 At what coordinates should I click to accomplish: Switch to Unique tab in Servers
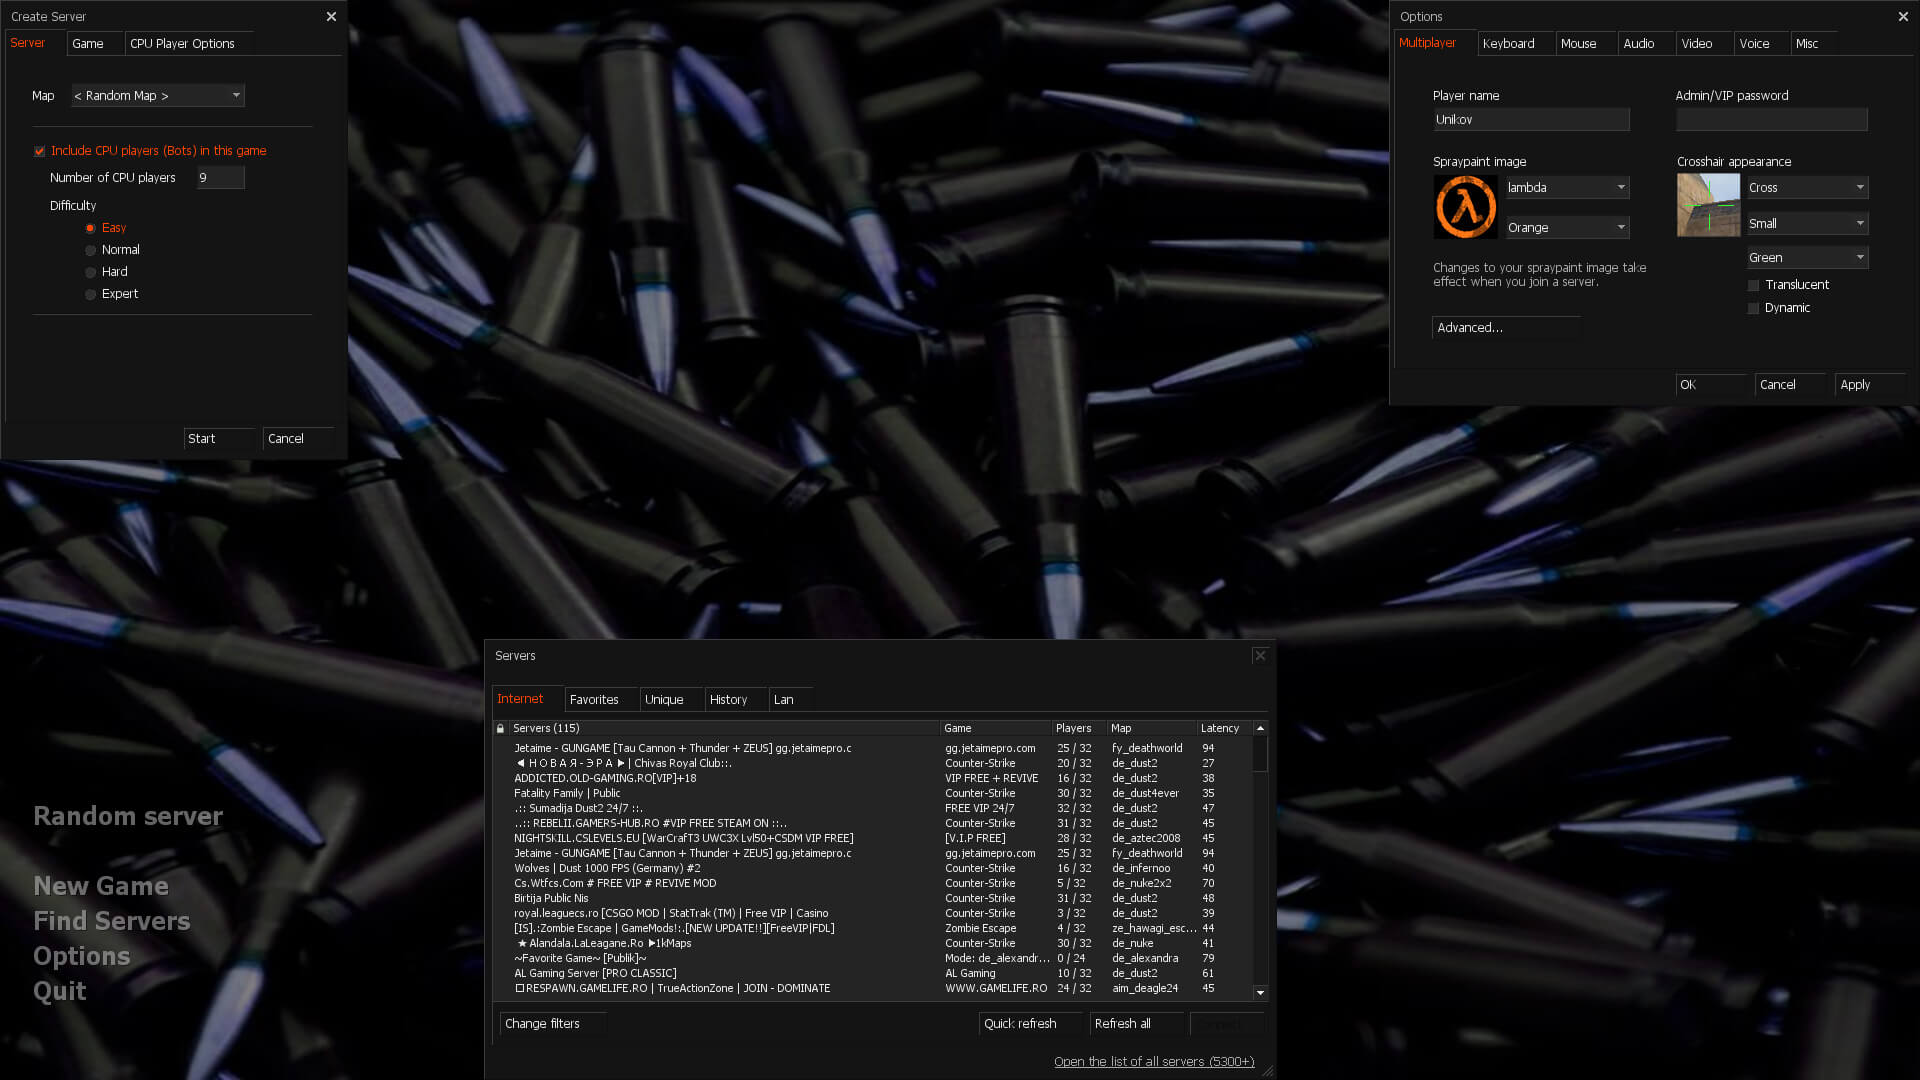coord(671,699)
